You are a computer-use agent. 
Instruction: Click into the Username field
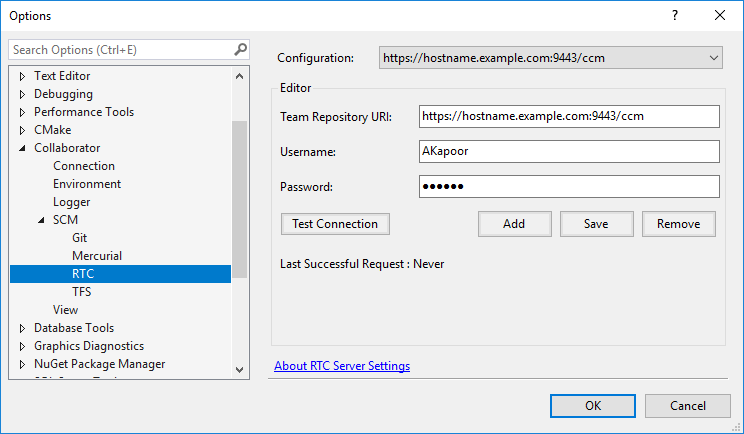pos(569,152)
